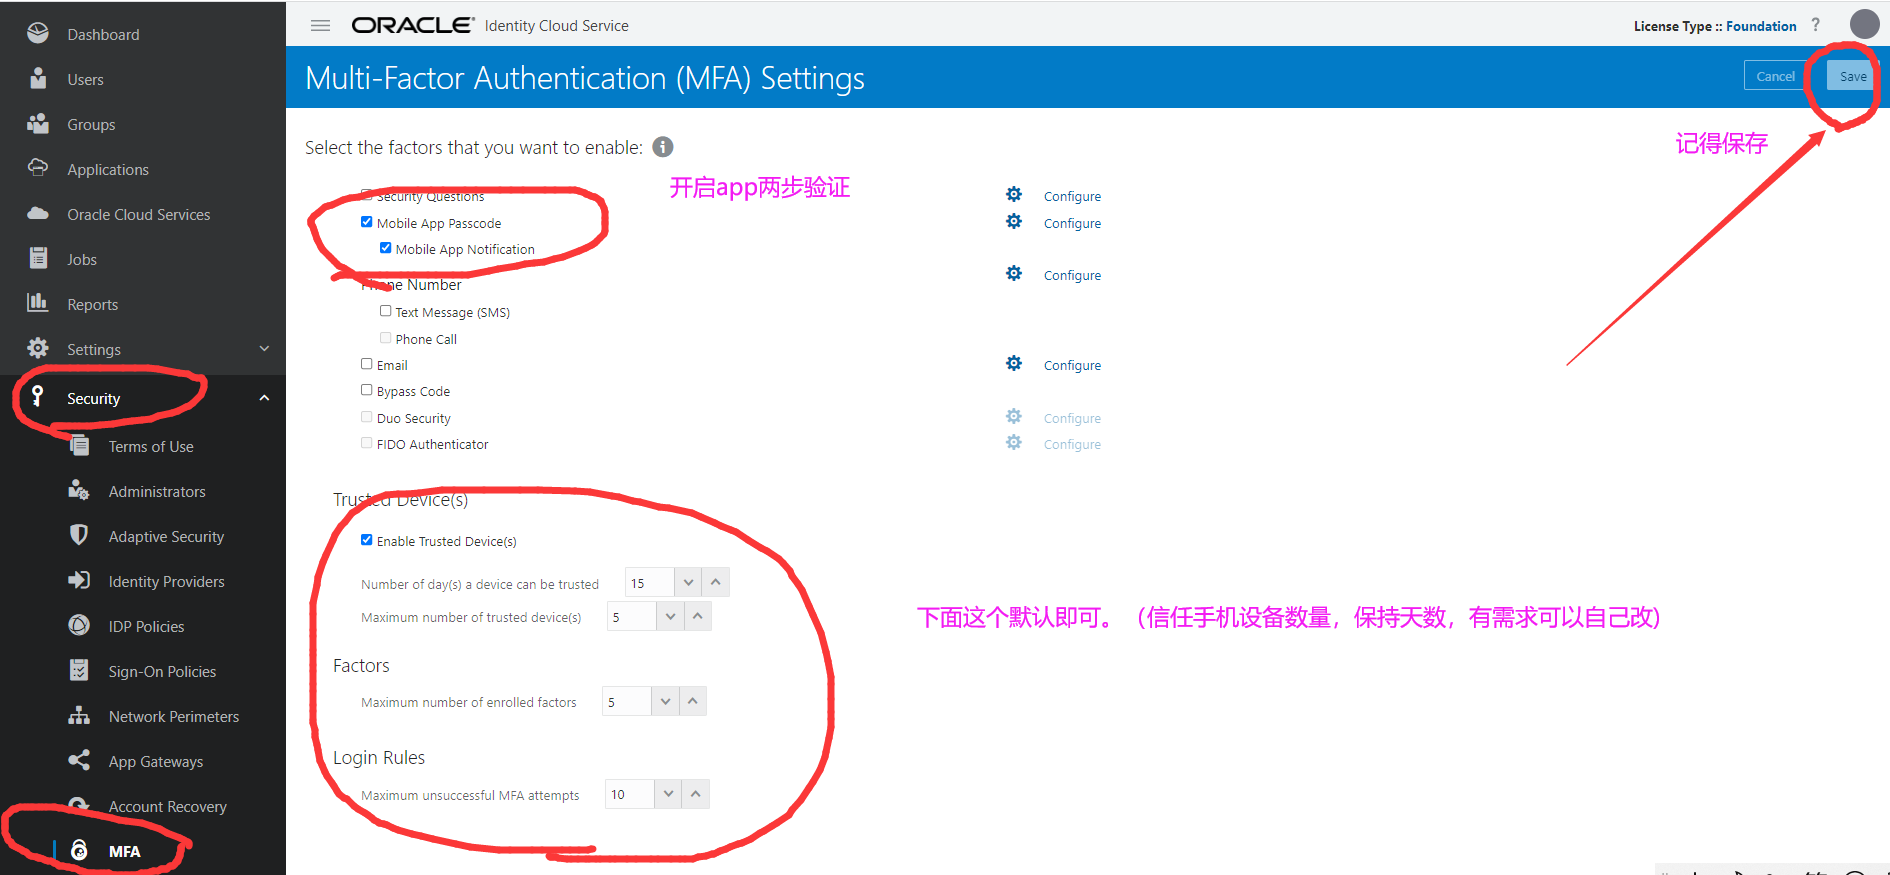Click the MFA lock icon

(x=79, y=850)
